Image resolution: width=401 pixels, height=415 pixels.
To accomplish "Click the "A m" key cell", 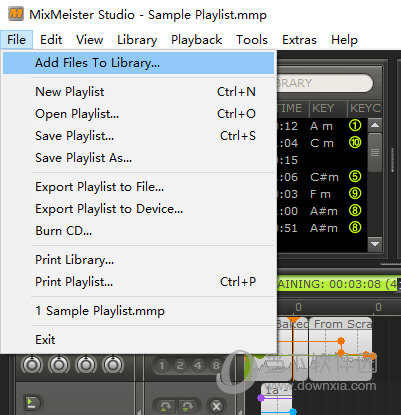I will point(321,126).
